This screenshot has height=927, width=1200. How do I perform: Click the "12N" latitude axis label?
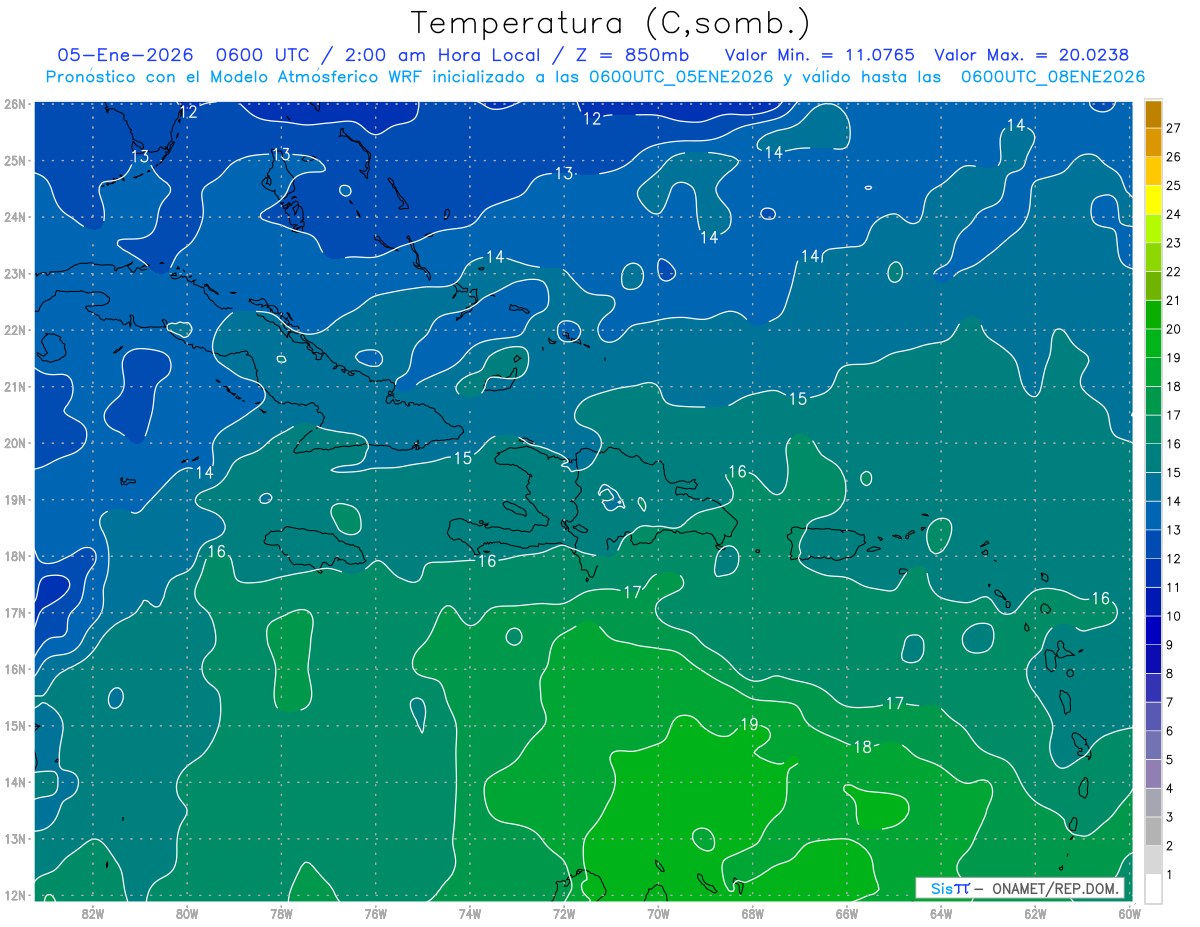pyautogui.click(x=15, y=894)
